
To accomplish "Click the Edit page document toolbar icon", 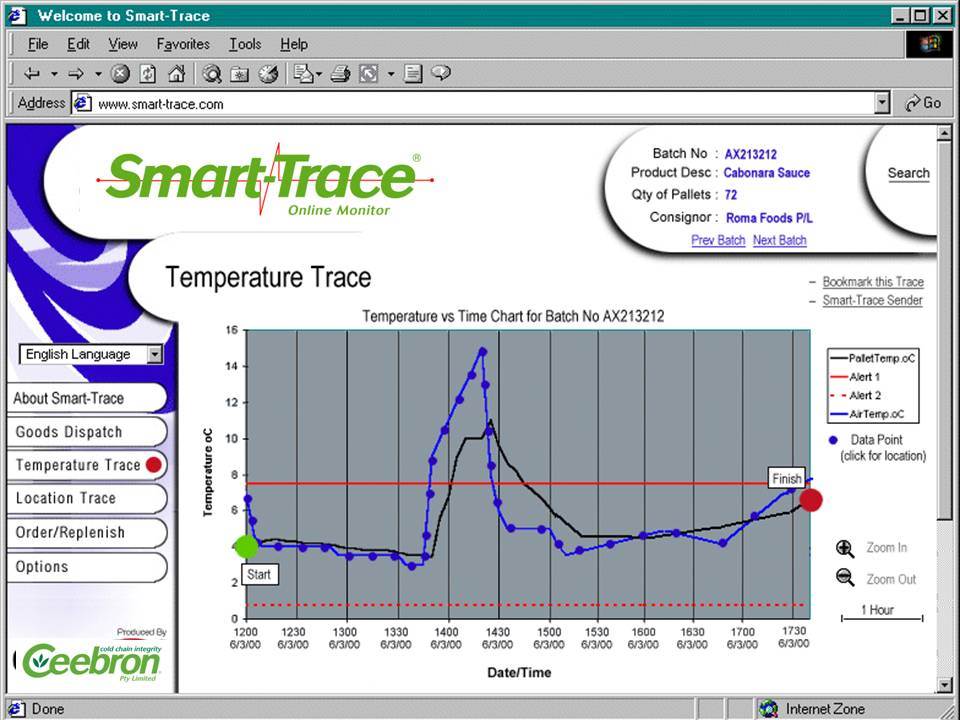I will [x=413, y=74].
